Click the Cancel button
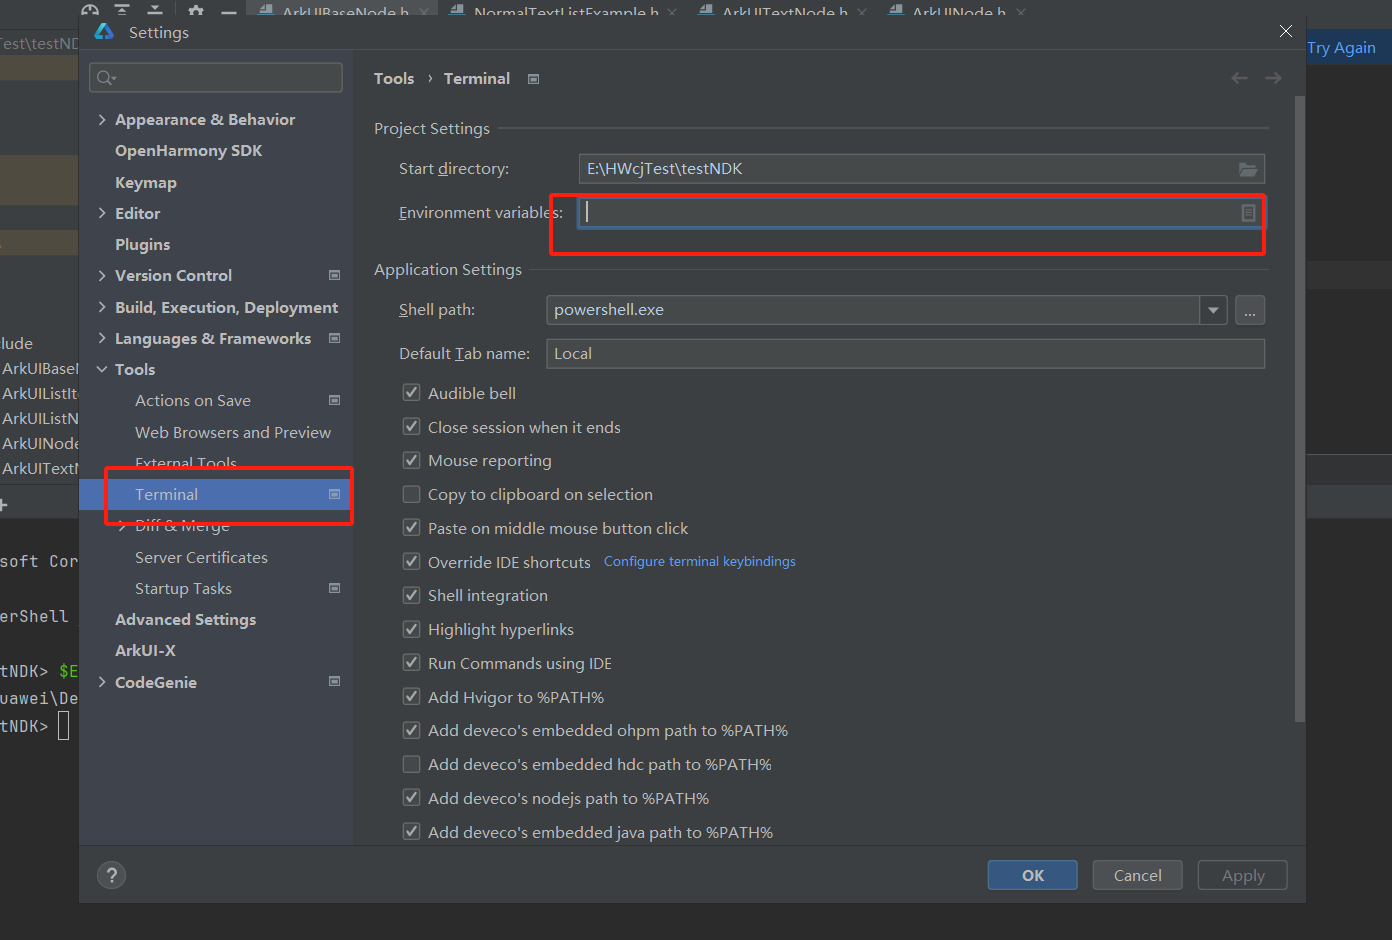 1138,875
